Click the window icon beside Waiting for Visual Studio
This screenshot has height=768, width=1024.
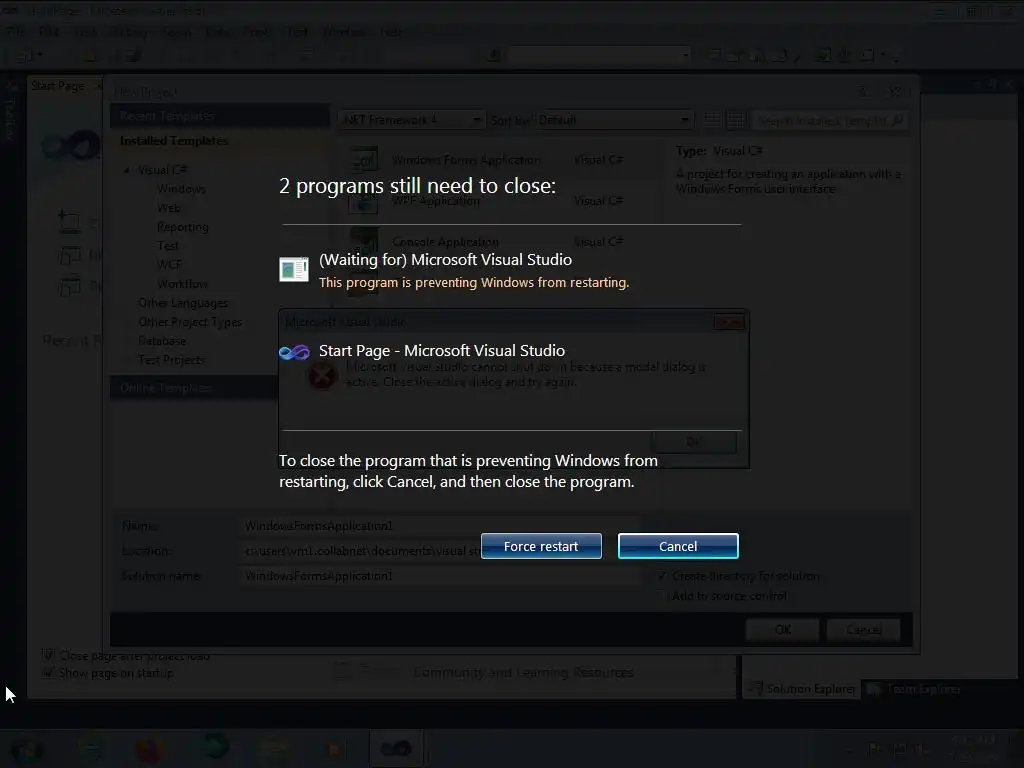point(294,269)
